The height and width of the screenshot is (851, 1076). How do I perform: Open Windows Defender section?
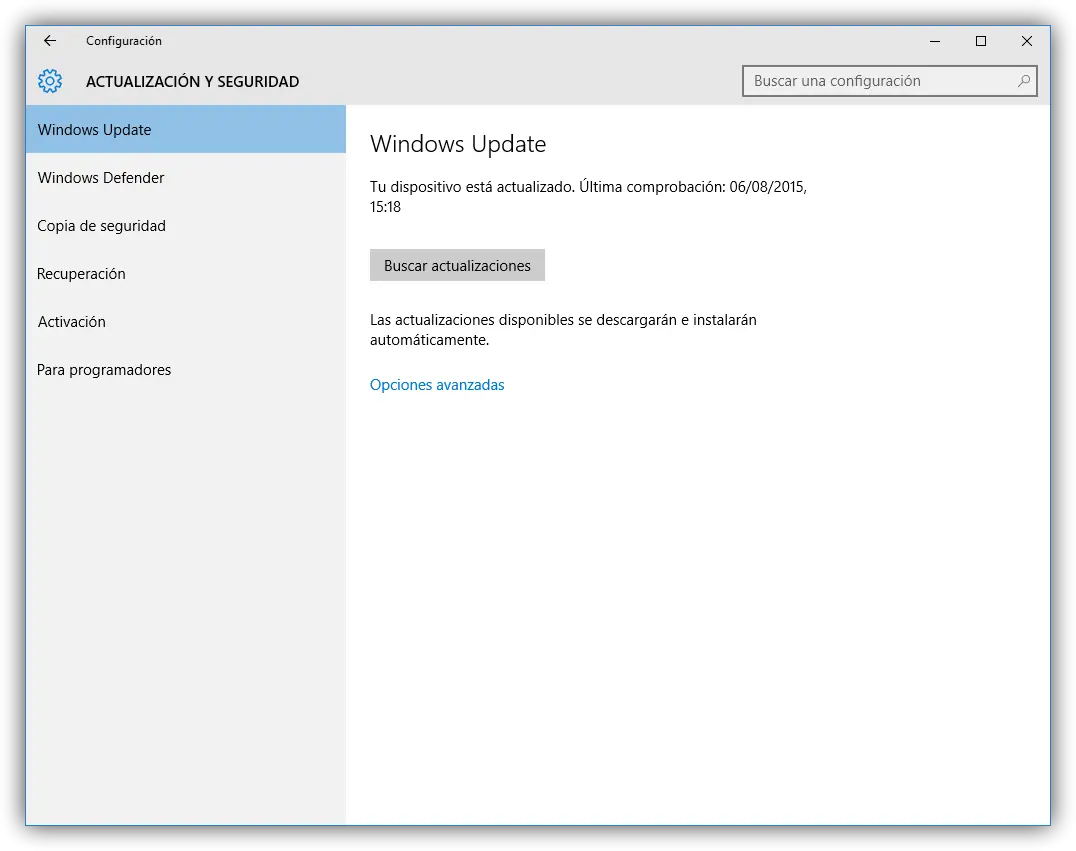(185, 177)
